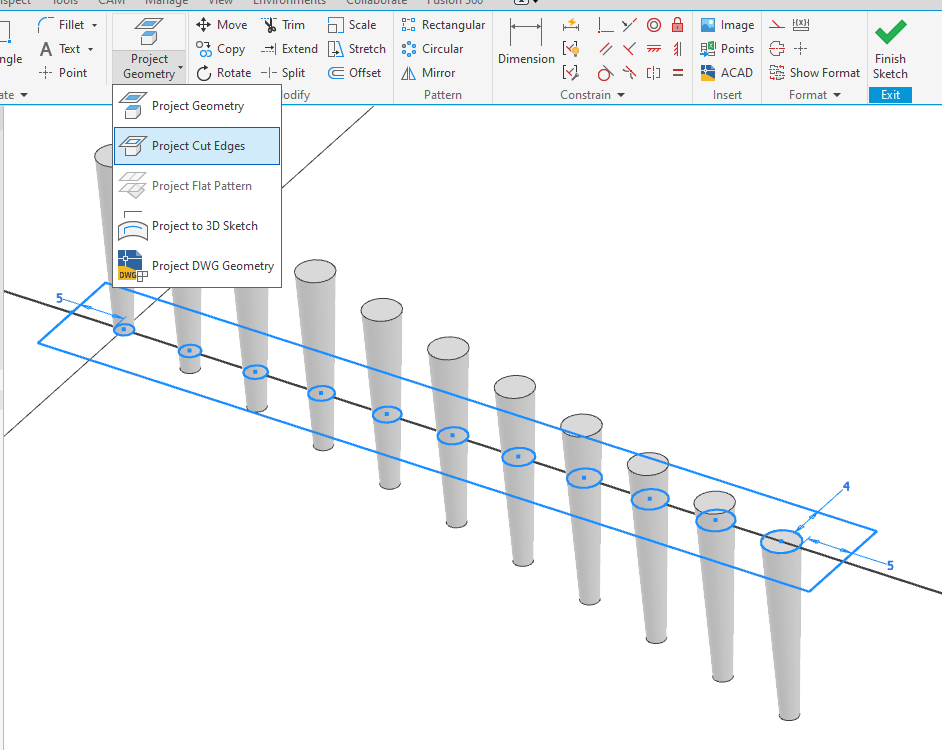Toggle Show Format display
Image resolution: width=942 pixels, height=750 pixels.
tap(814, 72)
